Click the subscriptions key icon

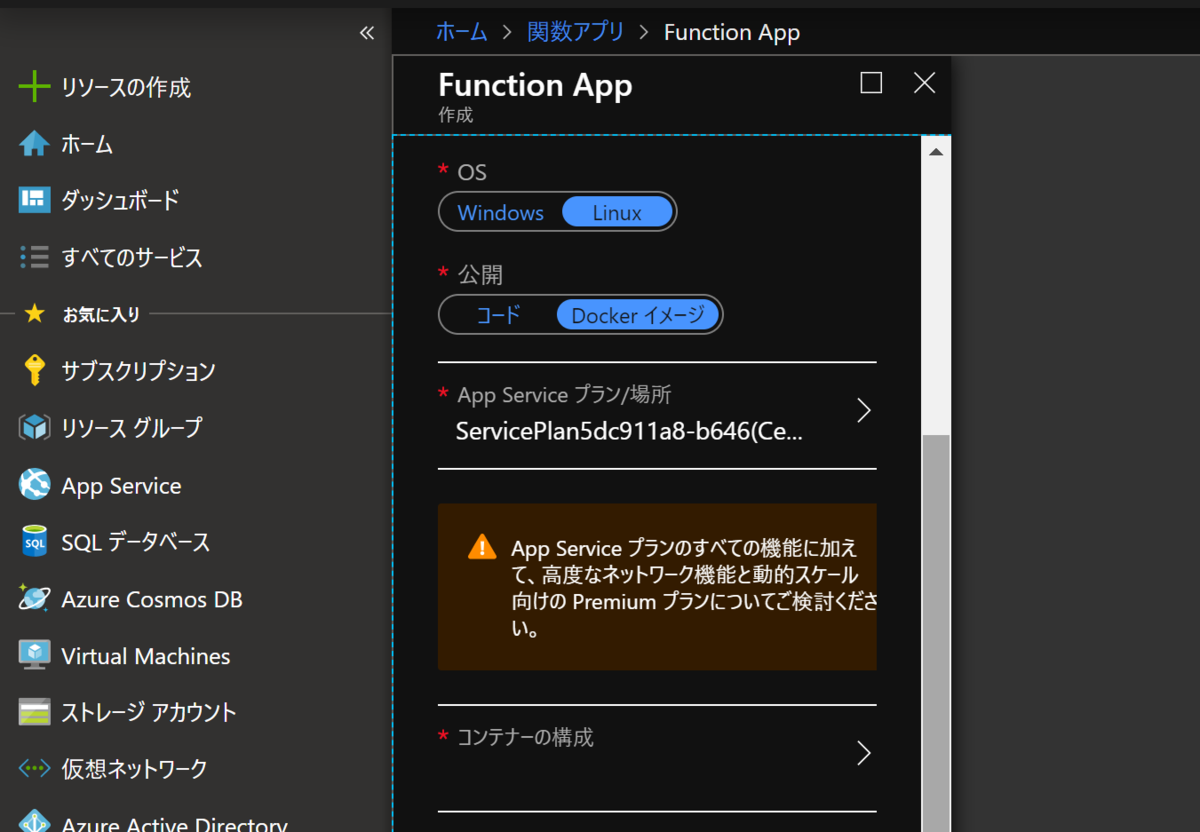[34, 371]
